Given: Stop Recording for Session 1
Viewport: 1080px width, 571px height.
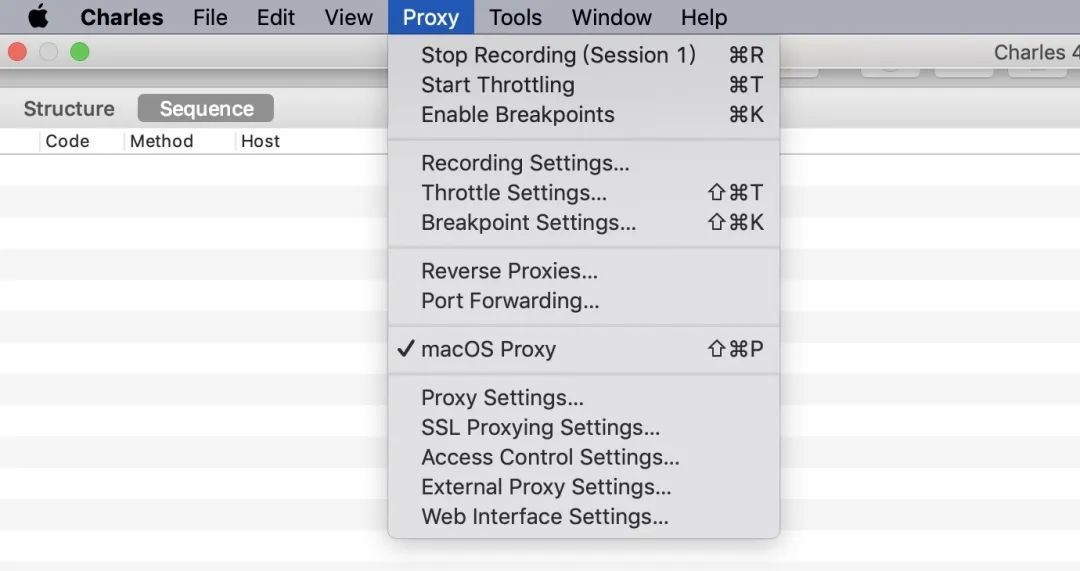Looking at the screenshot, I should pyautogui.click(x=557, y=55).
